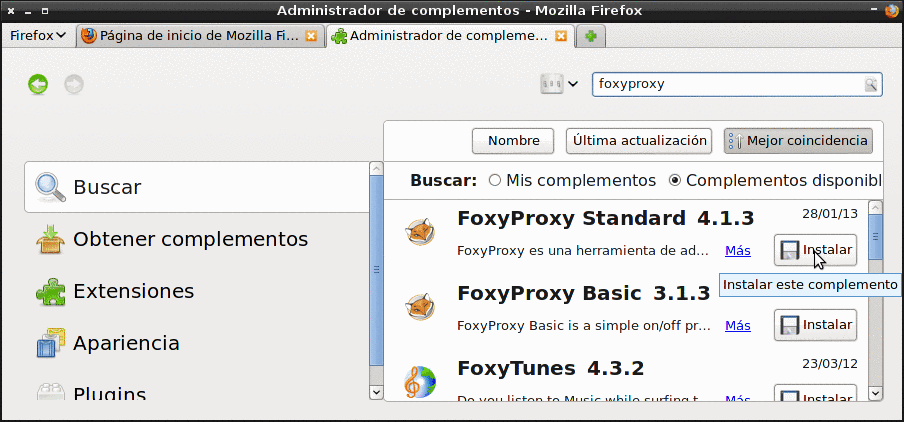This screenshot has height=422, width=904.
Task: Open the Firefox menu button
Action: click(38, 36)
